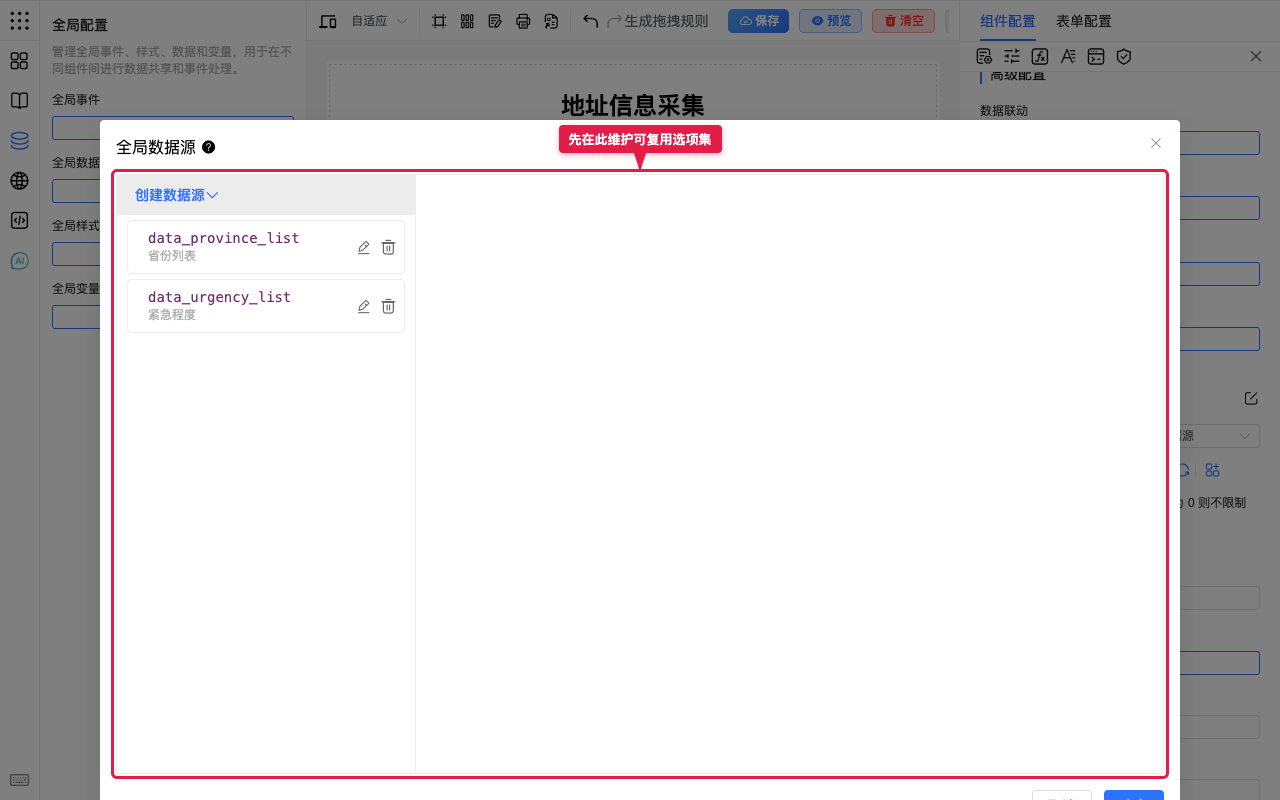Open the 创建数据源 dropdown
The image size is (1280, 800).
(176, 195)
